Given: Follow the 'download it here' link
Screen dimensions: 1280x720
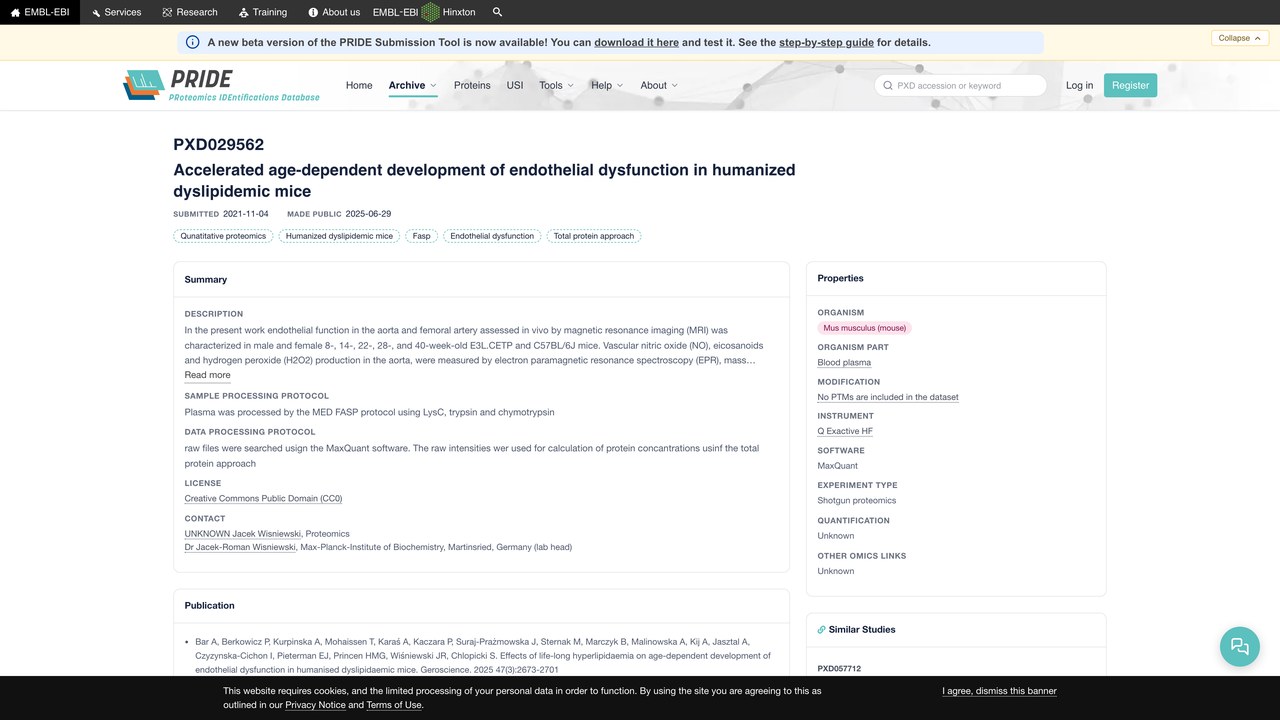Looking at the screenshot, I should click(x=636, y=42).
